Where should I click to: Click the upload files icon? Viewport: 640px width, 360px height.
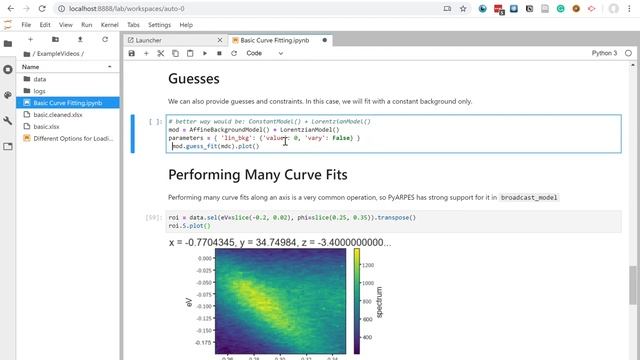point(80,40)
